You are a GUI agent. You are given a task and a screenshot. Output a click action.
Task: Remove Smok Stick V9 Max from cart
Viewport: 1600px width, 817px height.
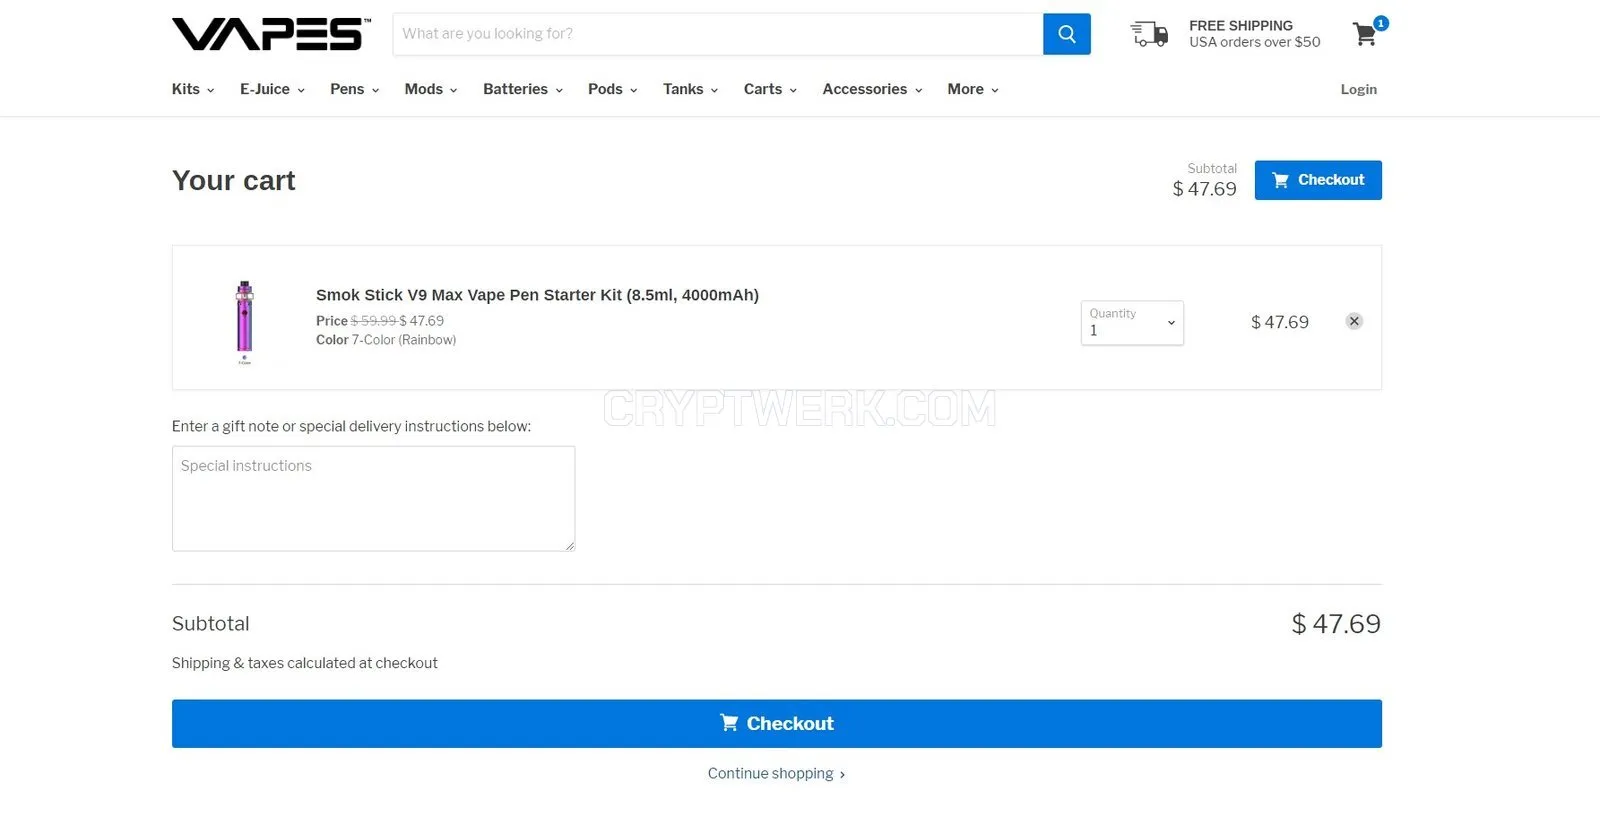(x=1354, y=321)
